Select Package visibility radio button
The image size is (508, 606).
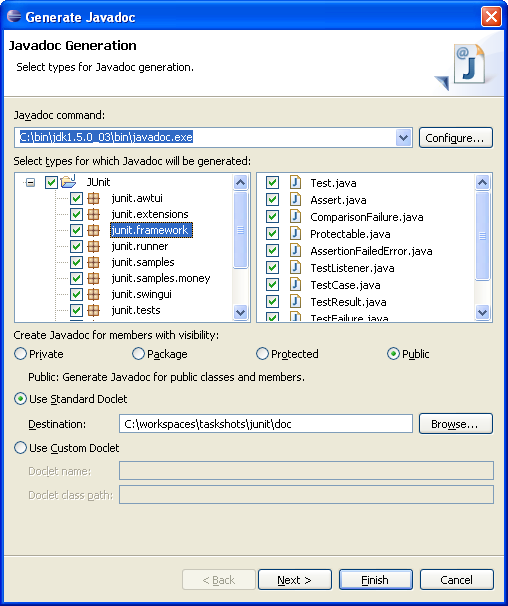(138, 354)
